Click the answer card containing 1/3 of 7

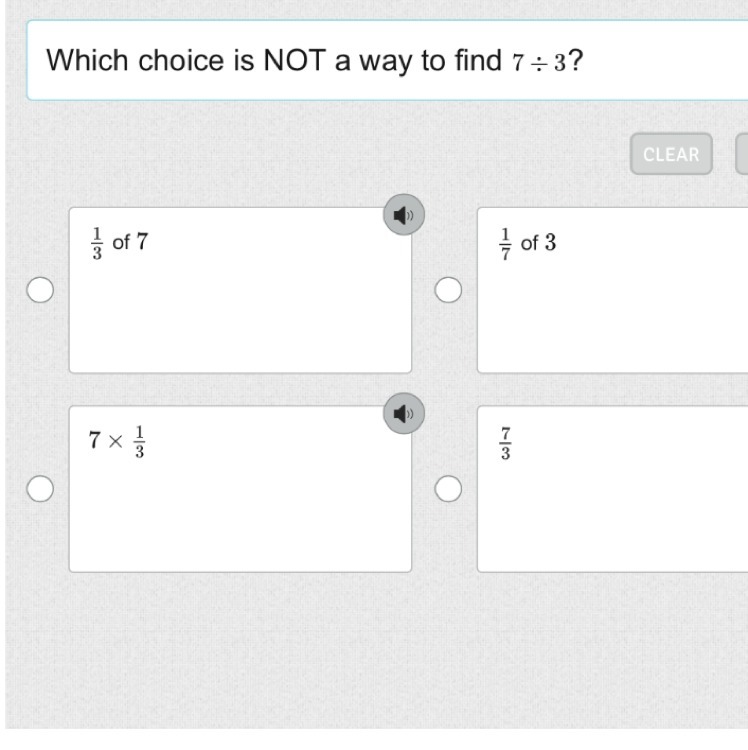240,300
